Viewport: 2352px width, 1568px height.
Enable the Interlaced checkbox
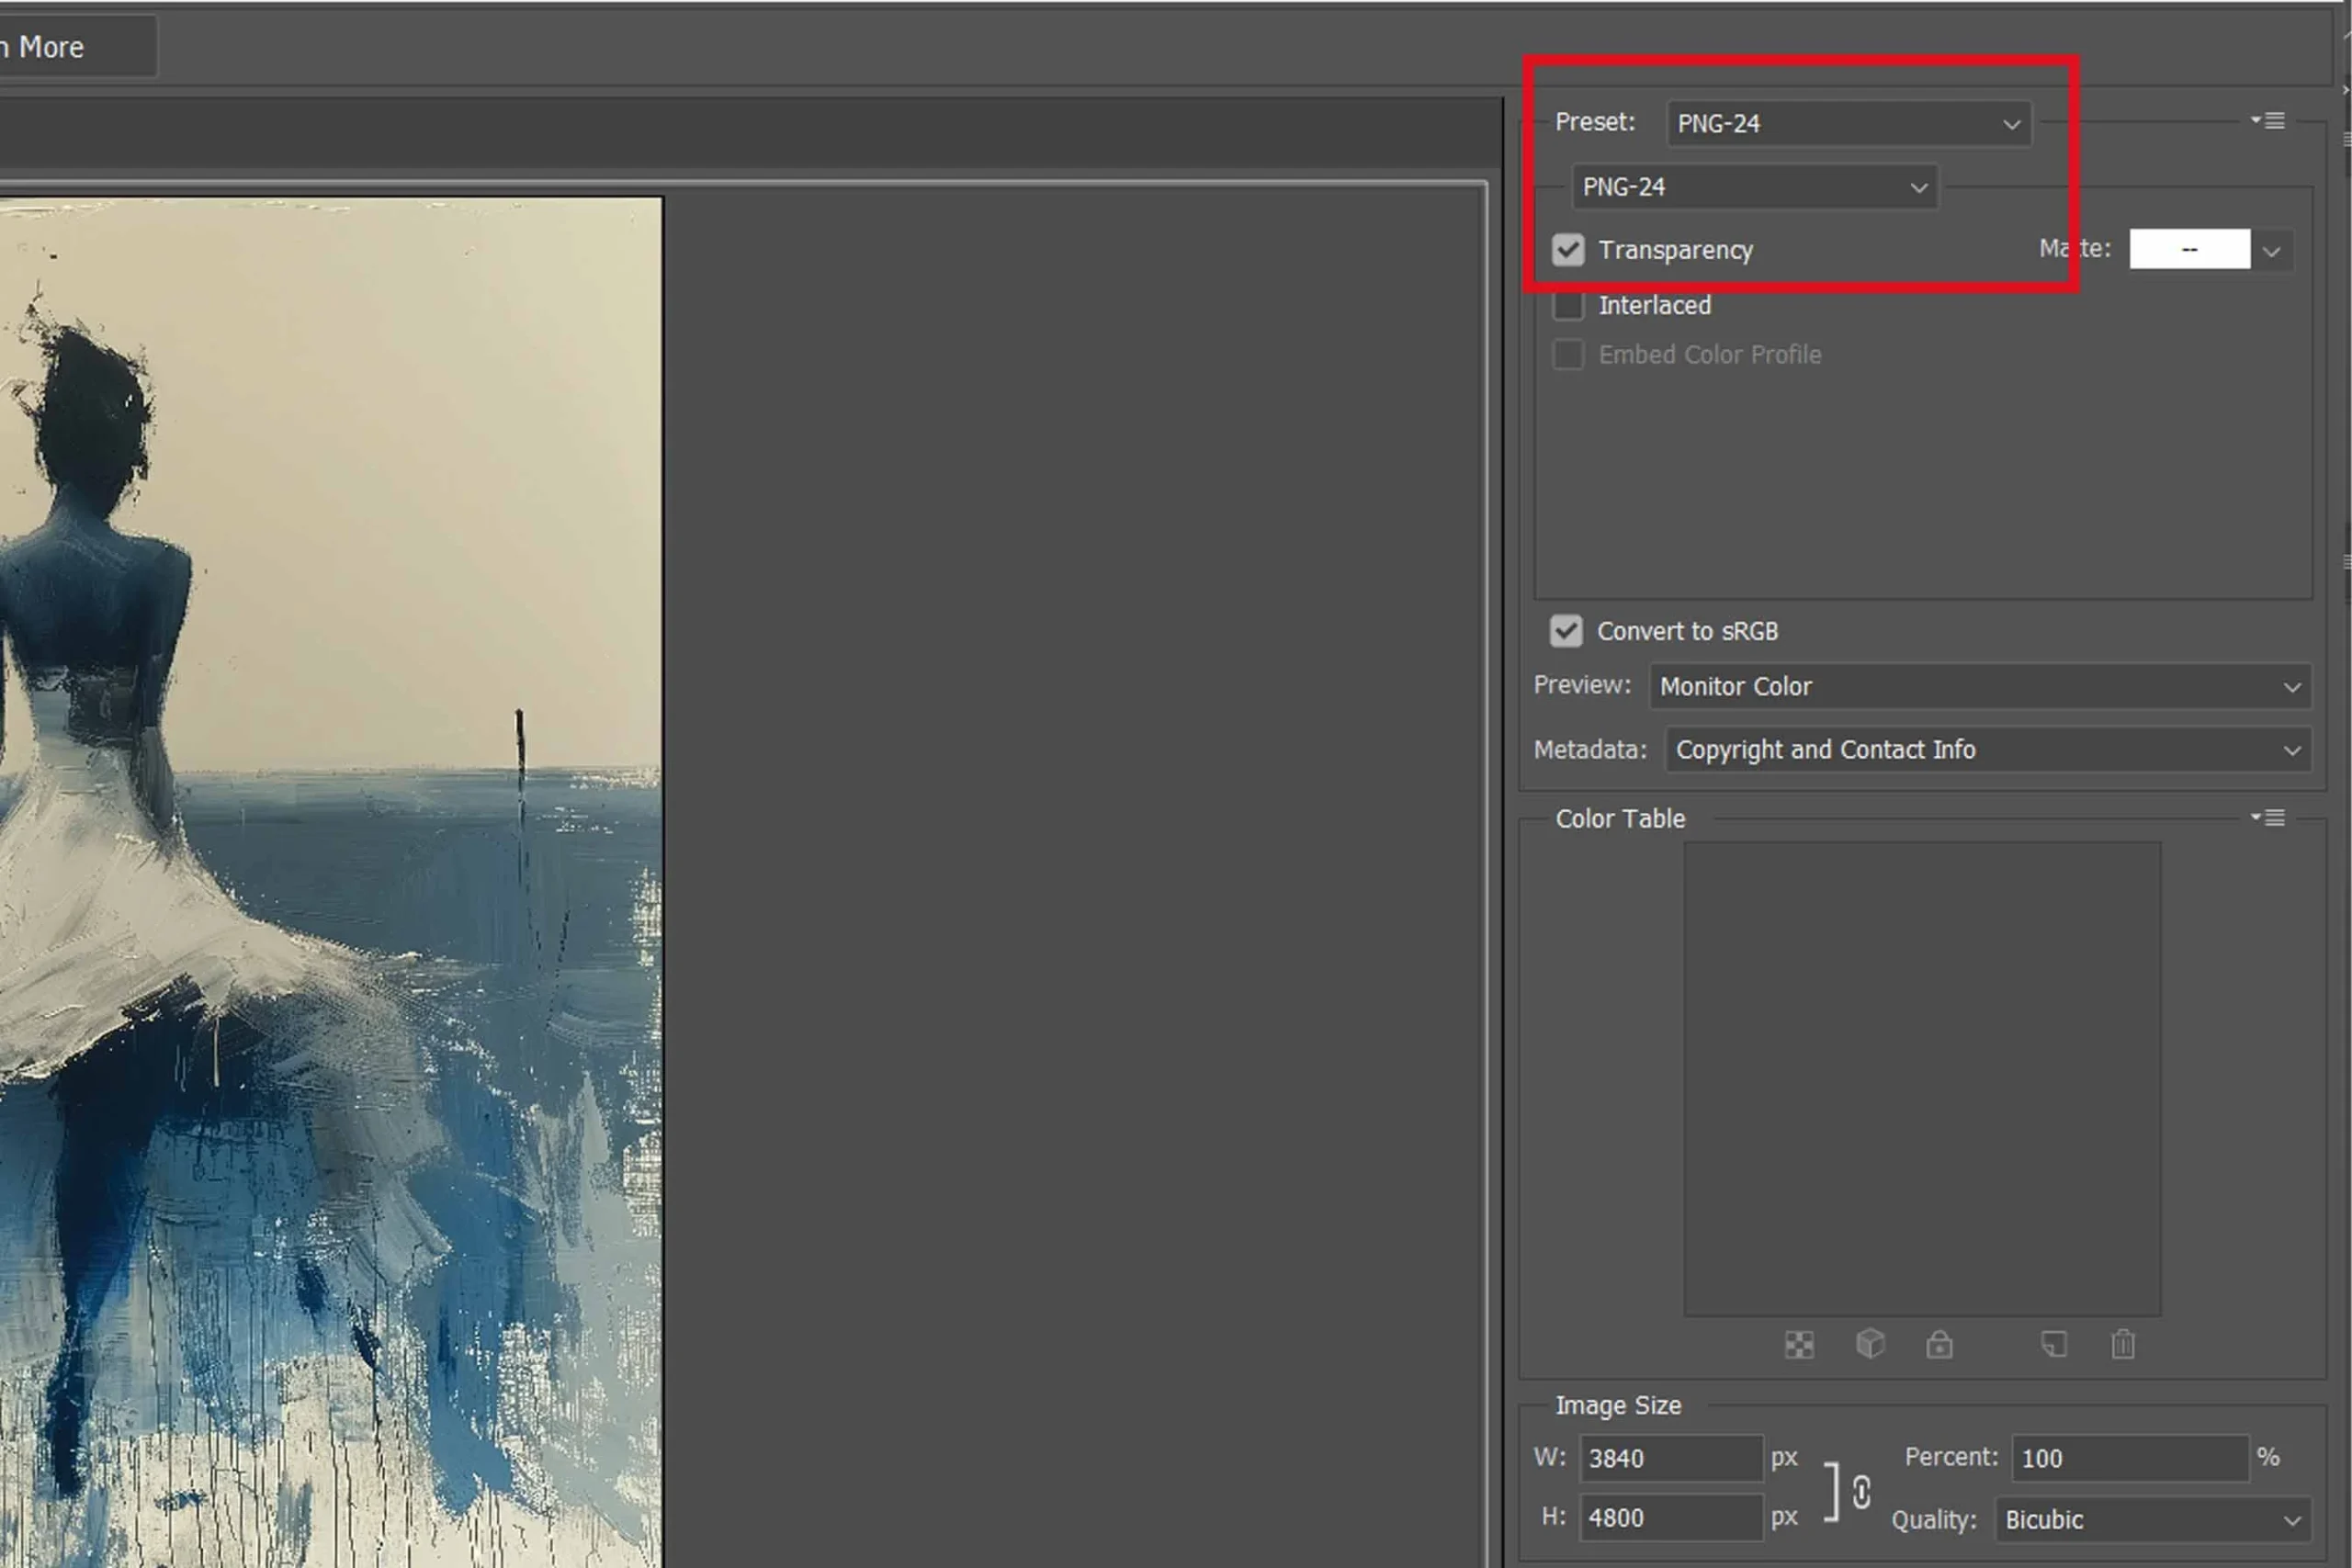pyautogui.click(x=1568, y=303)
